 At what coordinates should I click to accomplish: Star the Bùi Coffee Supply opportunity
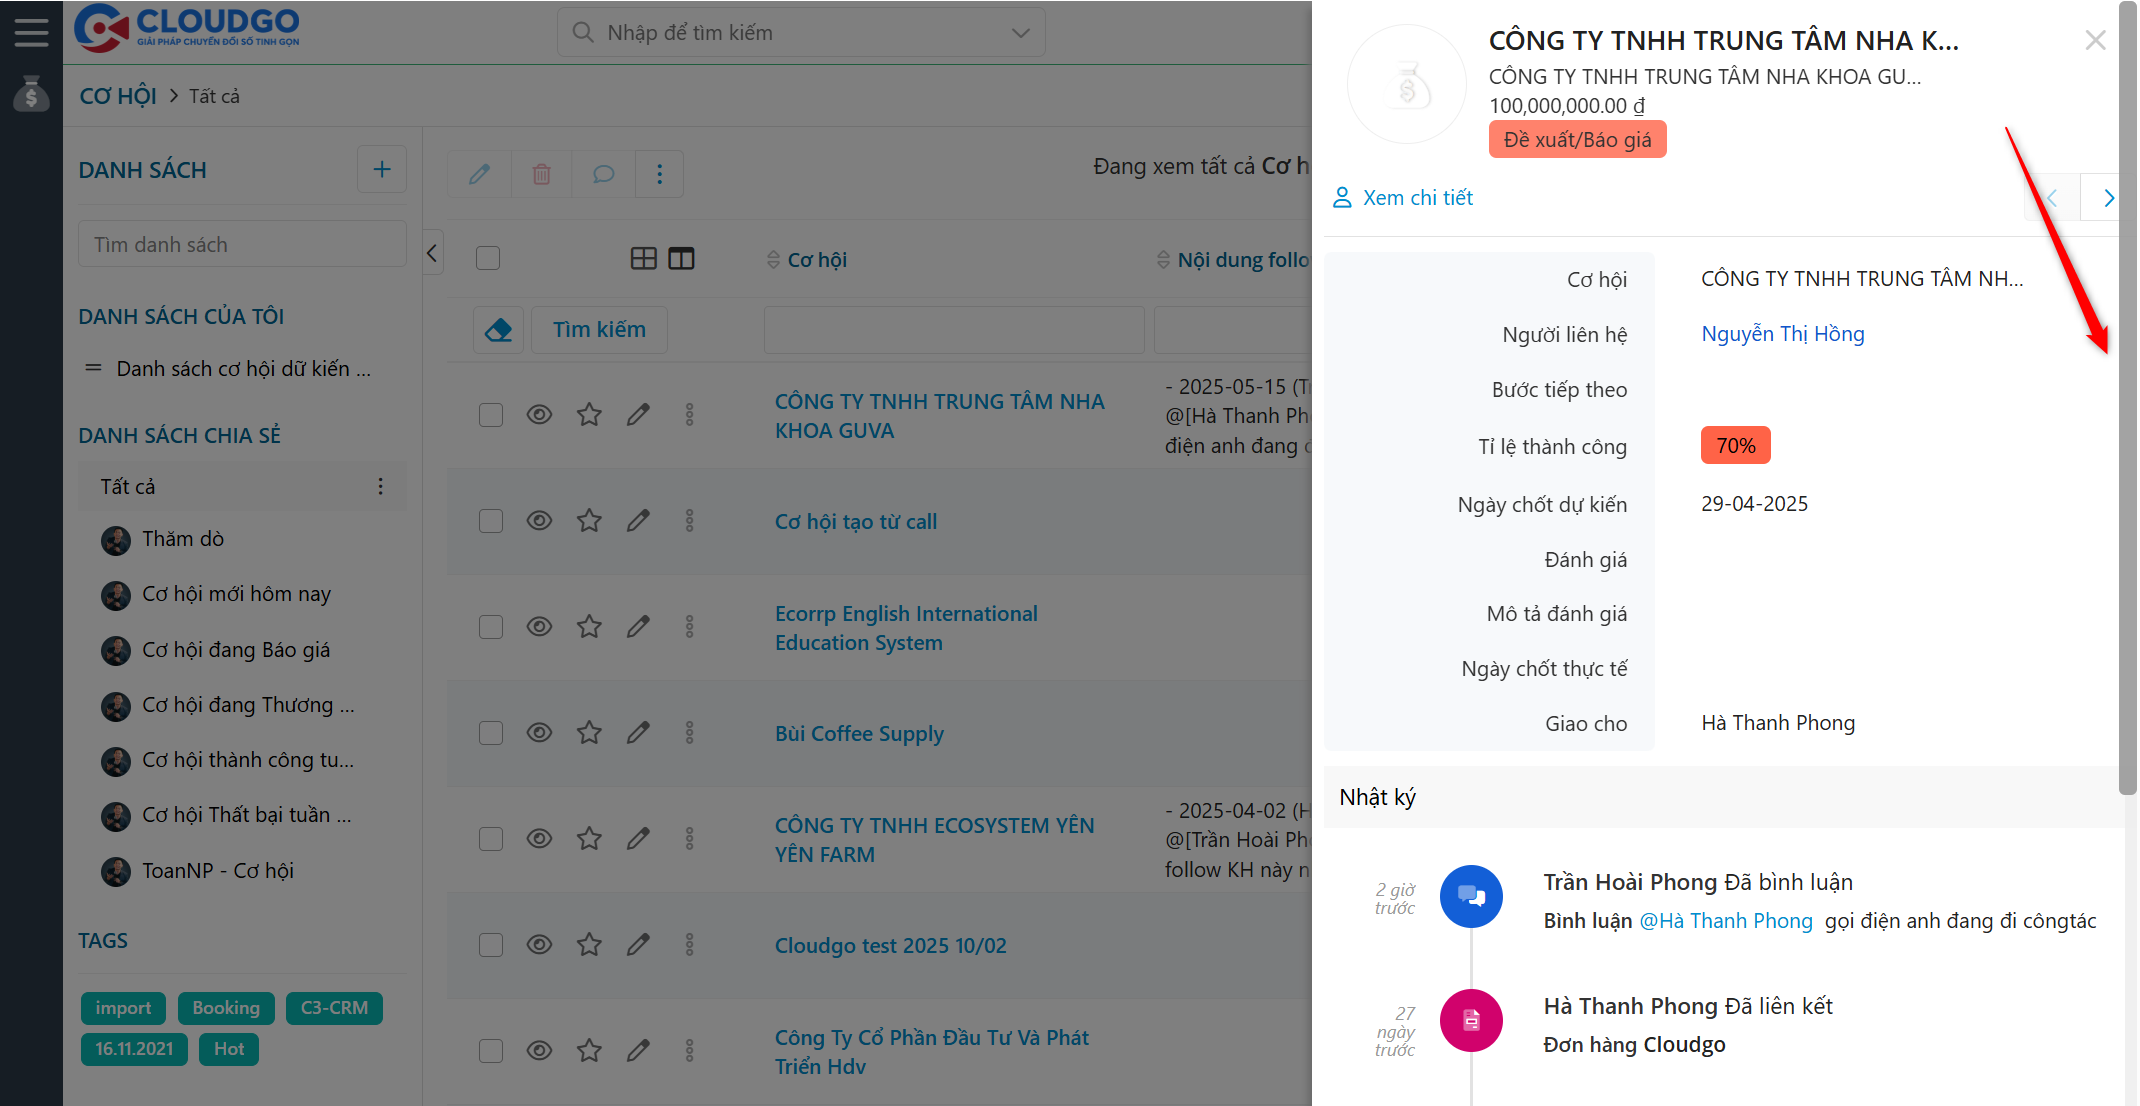pos(589,733)
